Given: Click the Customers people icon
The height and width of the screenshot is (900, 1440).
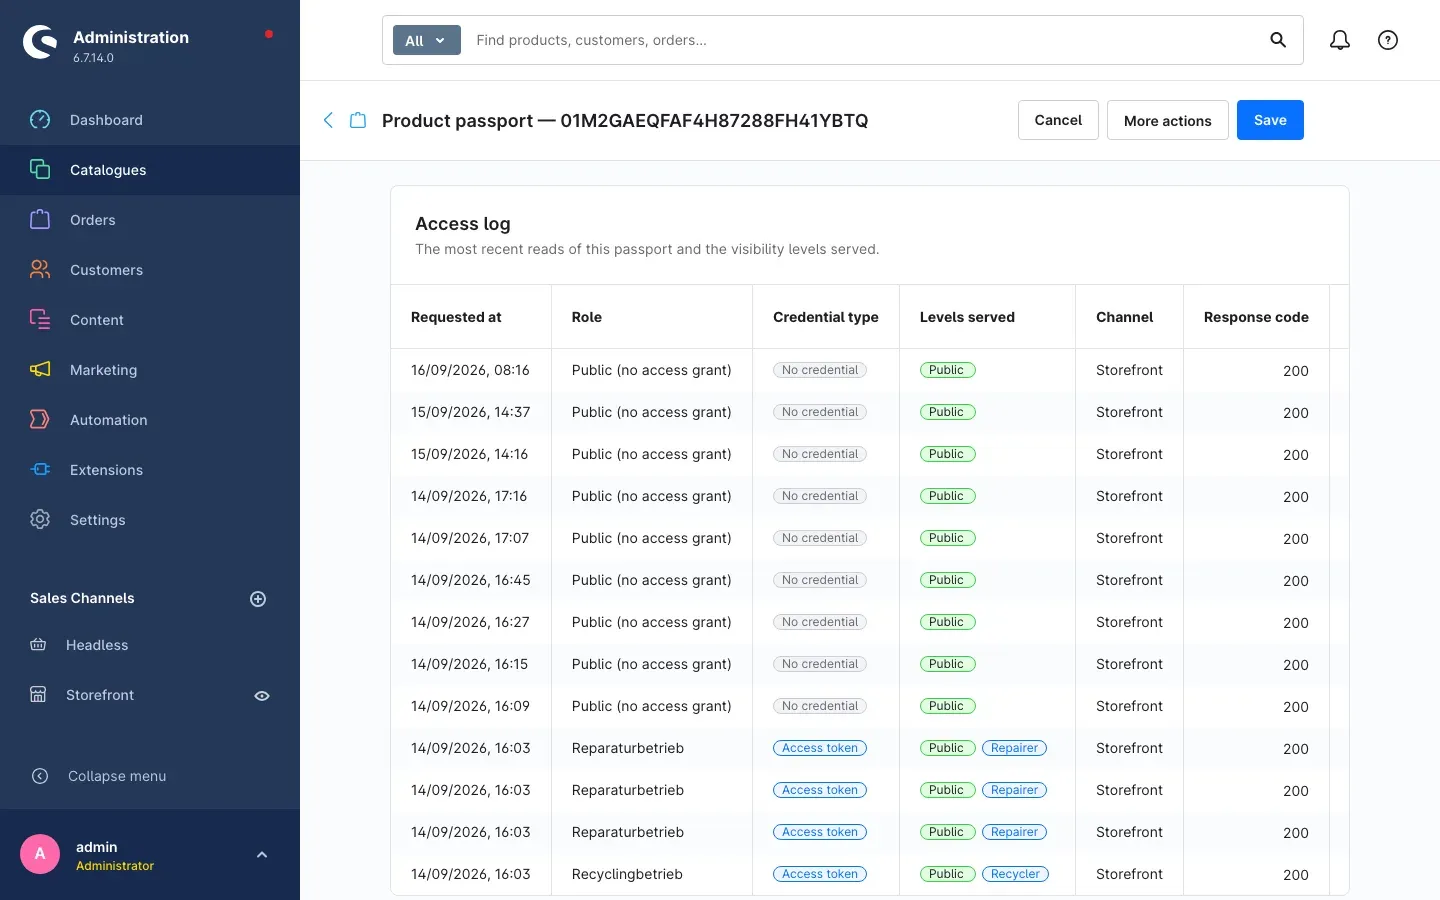Looking at the screenshot, I should click(40, 270).
